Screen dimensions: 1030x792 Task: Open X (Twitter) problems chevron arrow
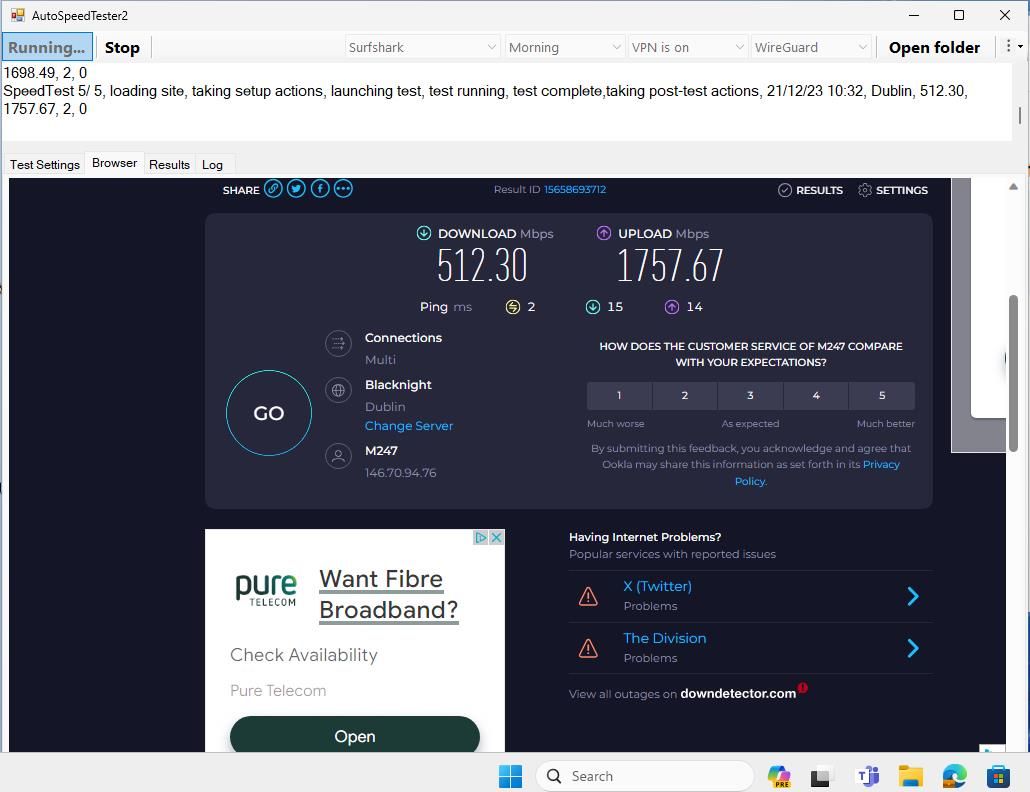913,596
